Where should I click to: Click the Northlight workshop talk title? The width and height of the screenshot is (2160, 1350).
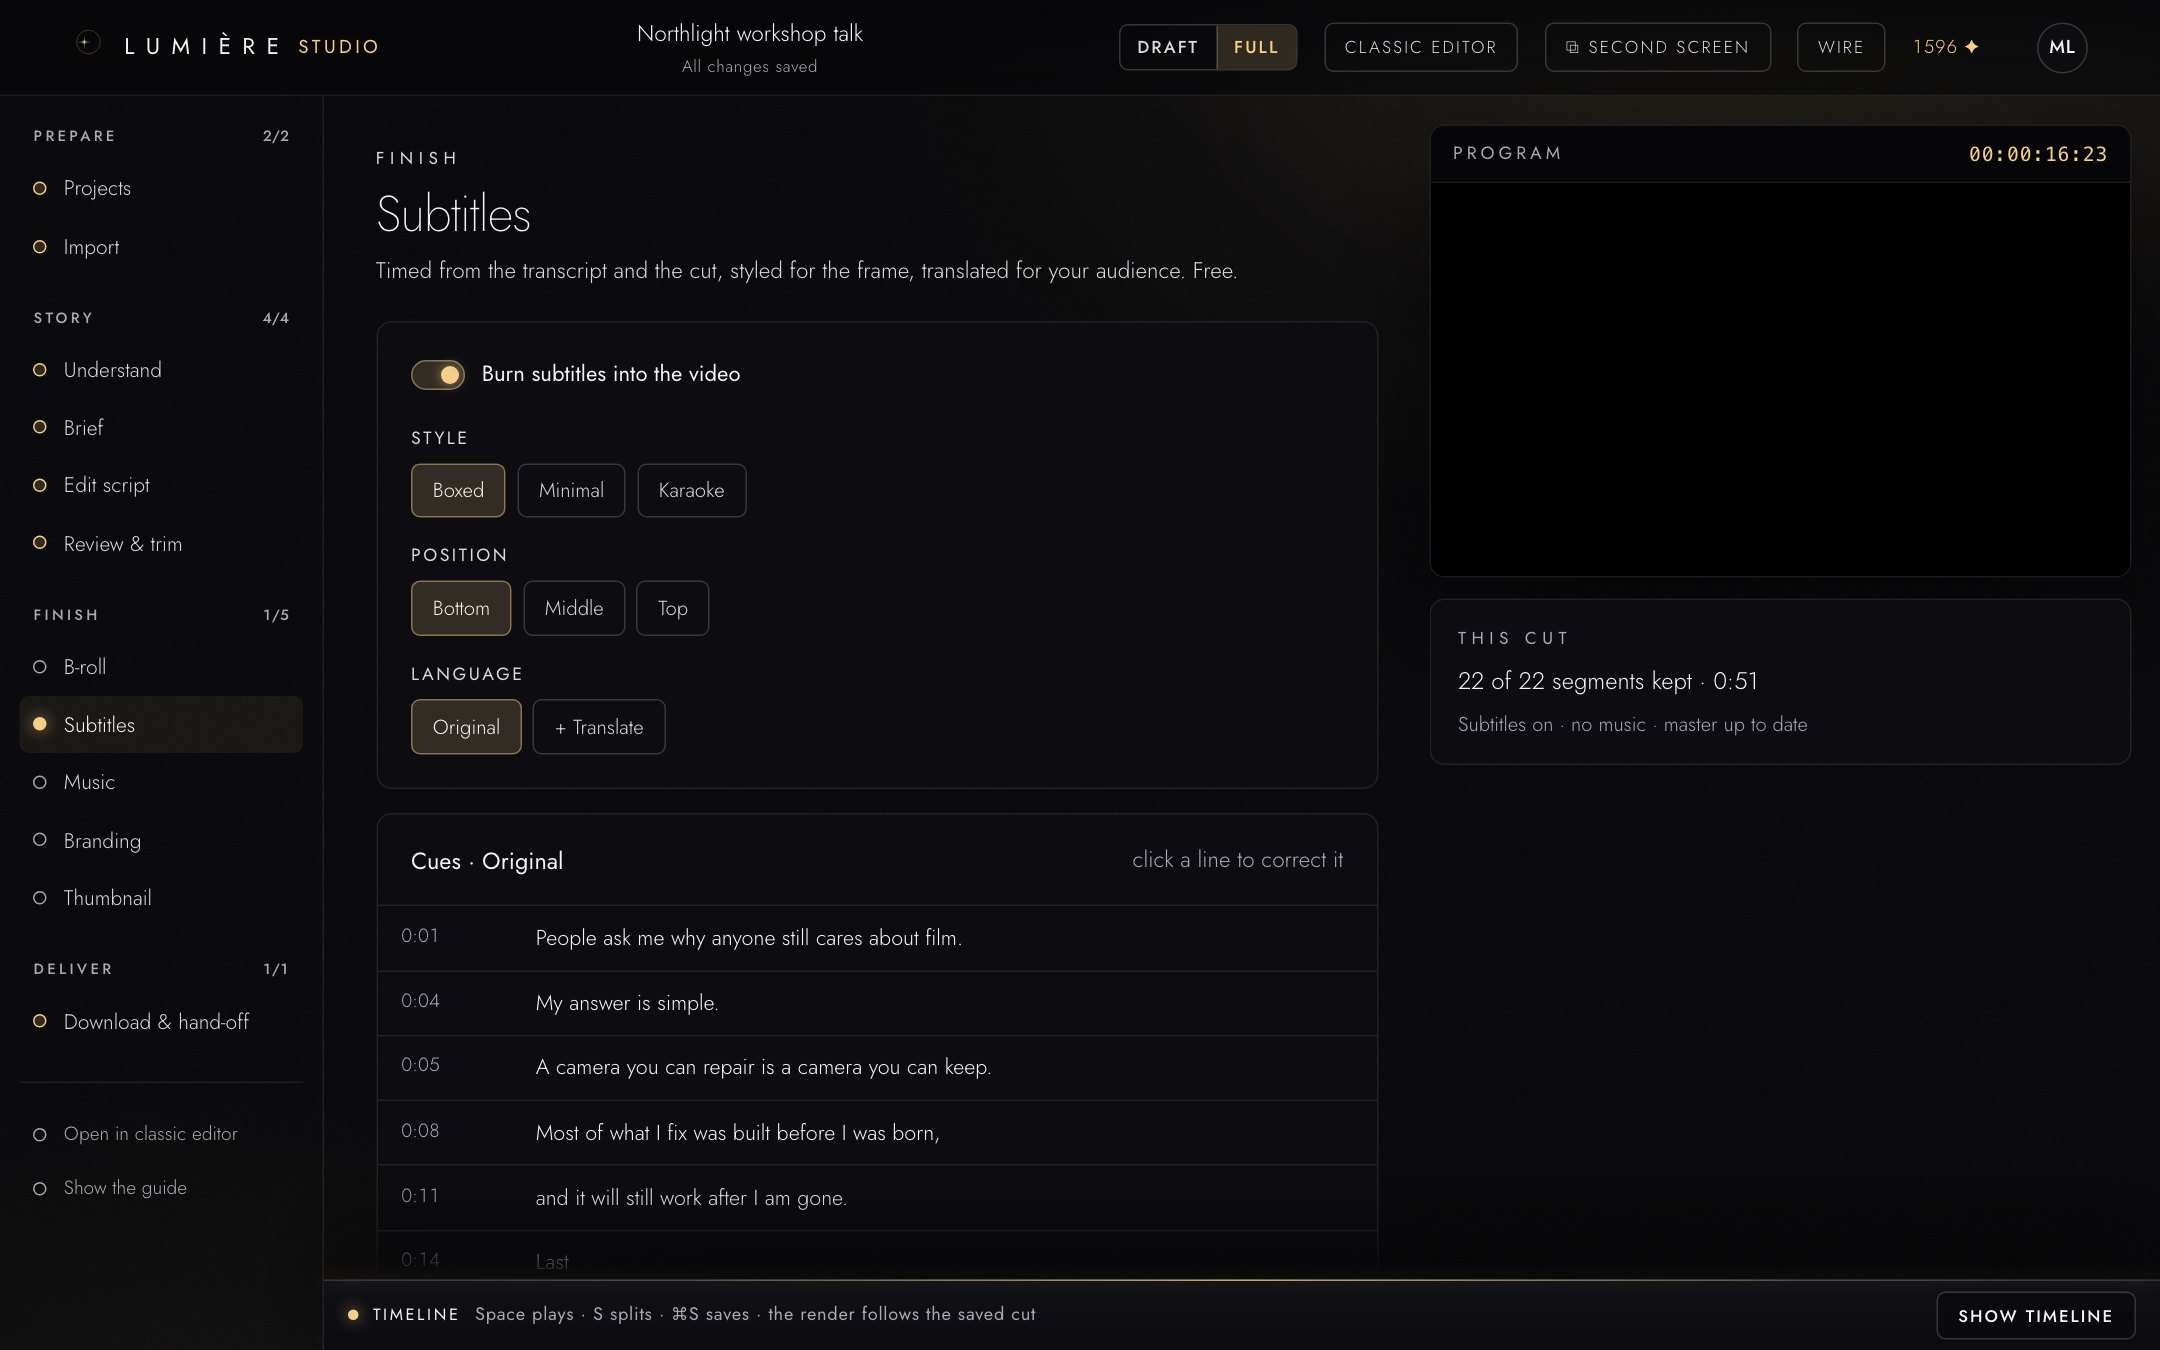click(749, 33)
